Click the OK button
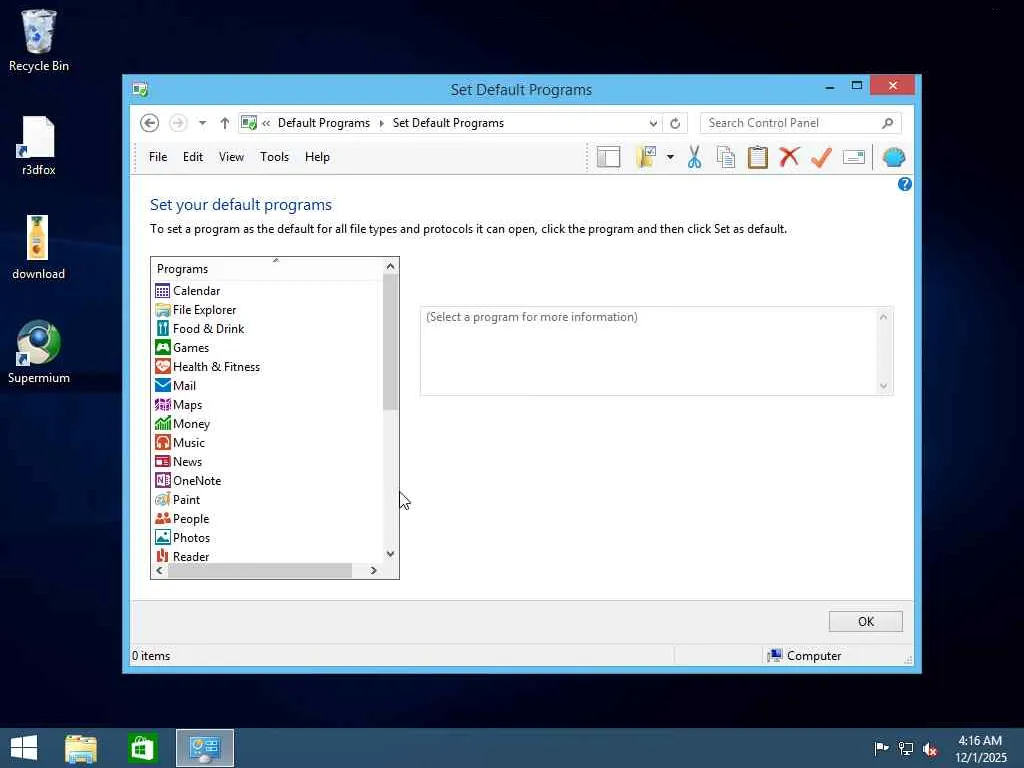 865,621
